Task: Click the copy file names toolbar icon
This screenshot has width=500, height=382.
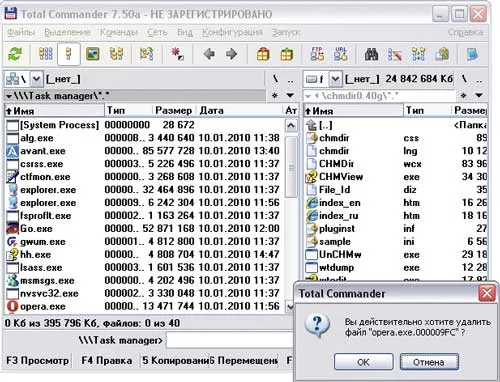Action: pyautogui.click(x=442, y=54)
